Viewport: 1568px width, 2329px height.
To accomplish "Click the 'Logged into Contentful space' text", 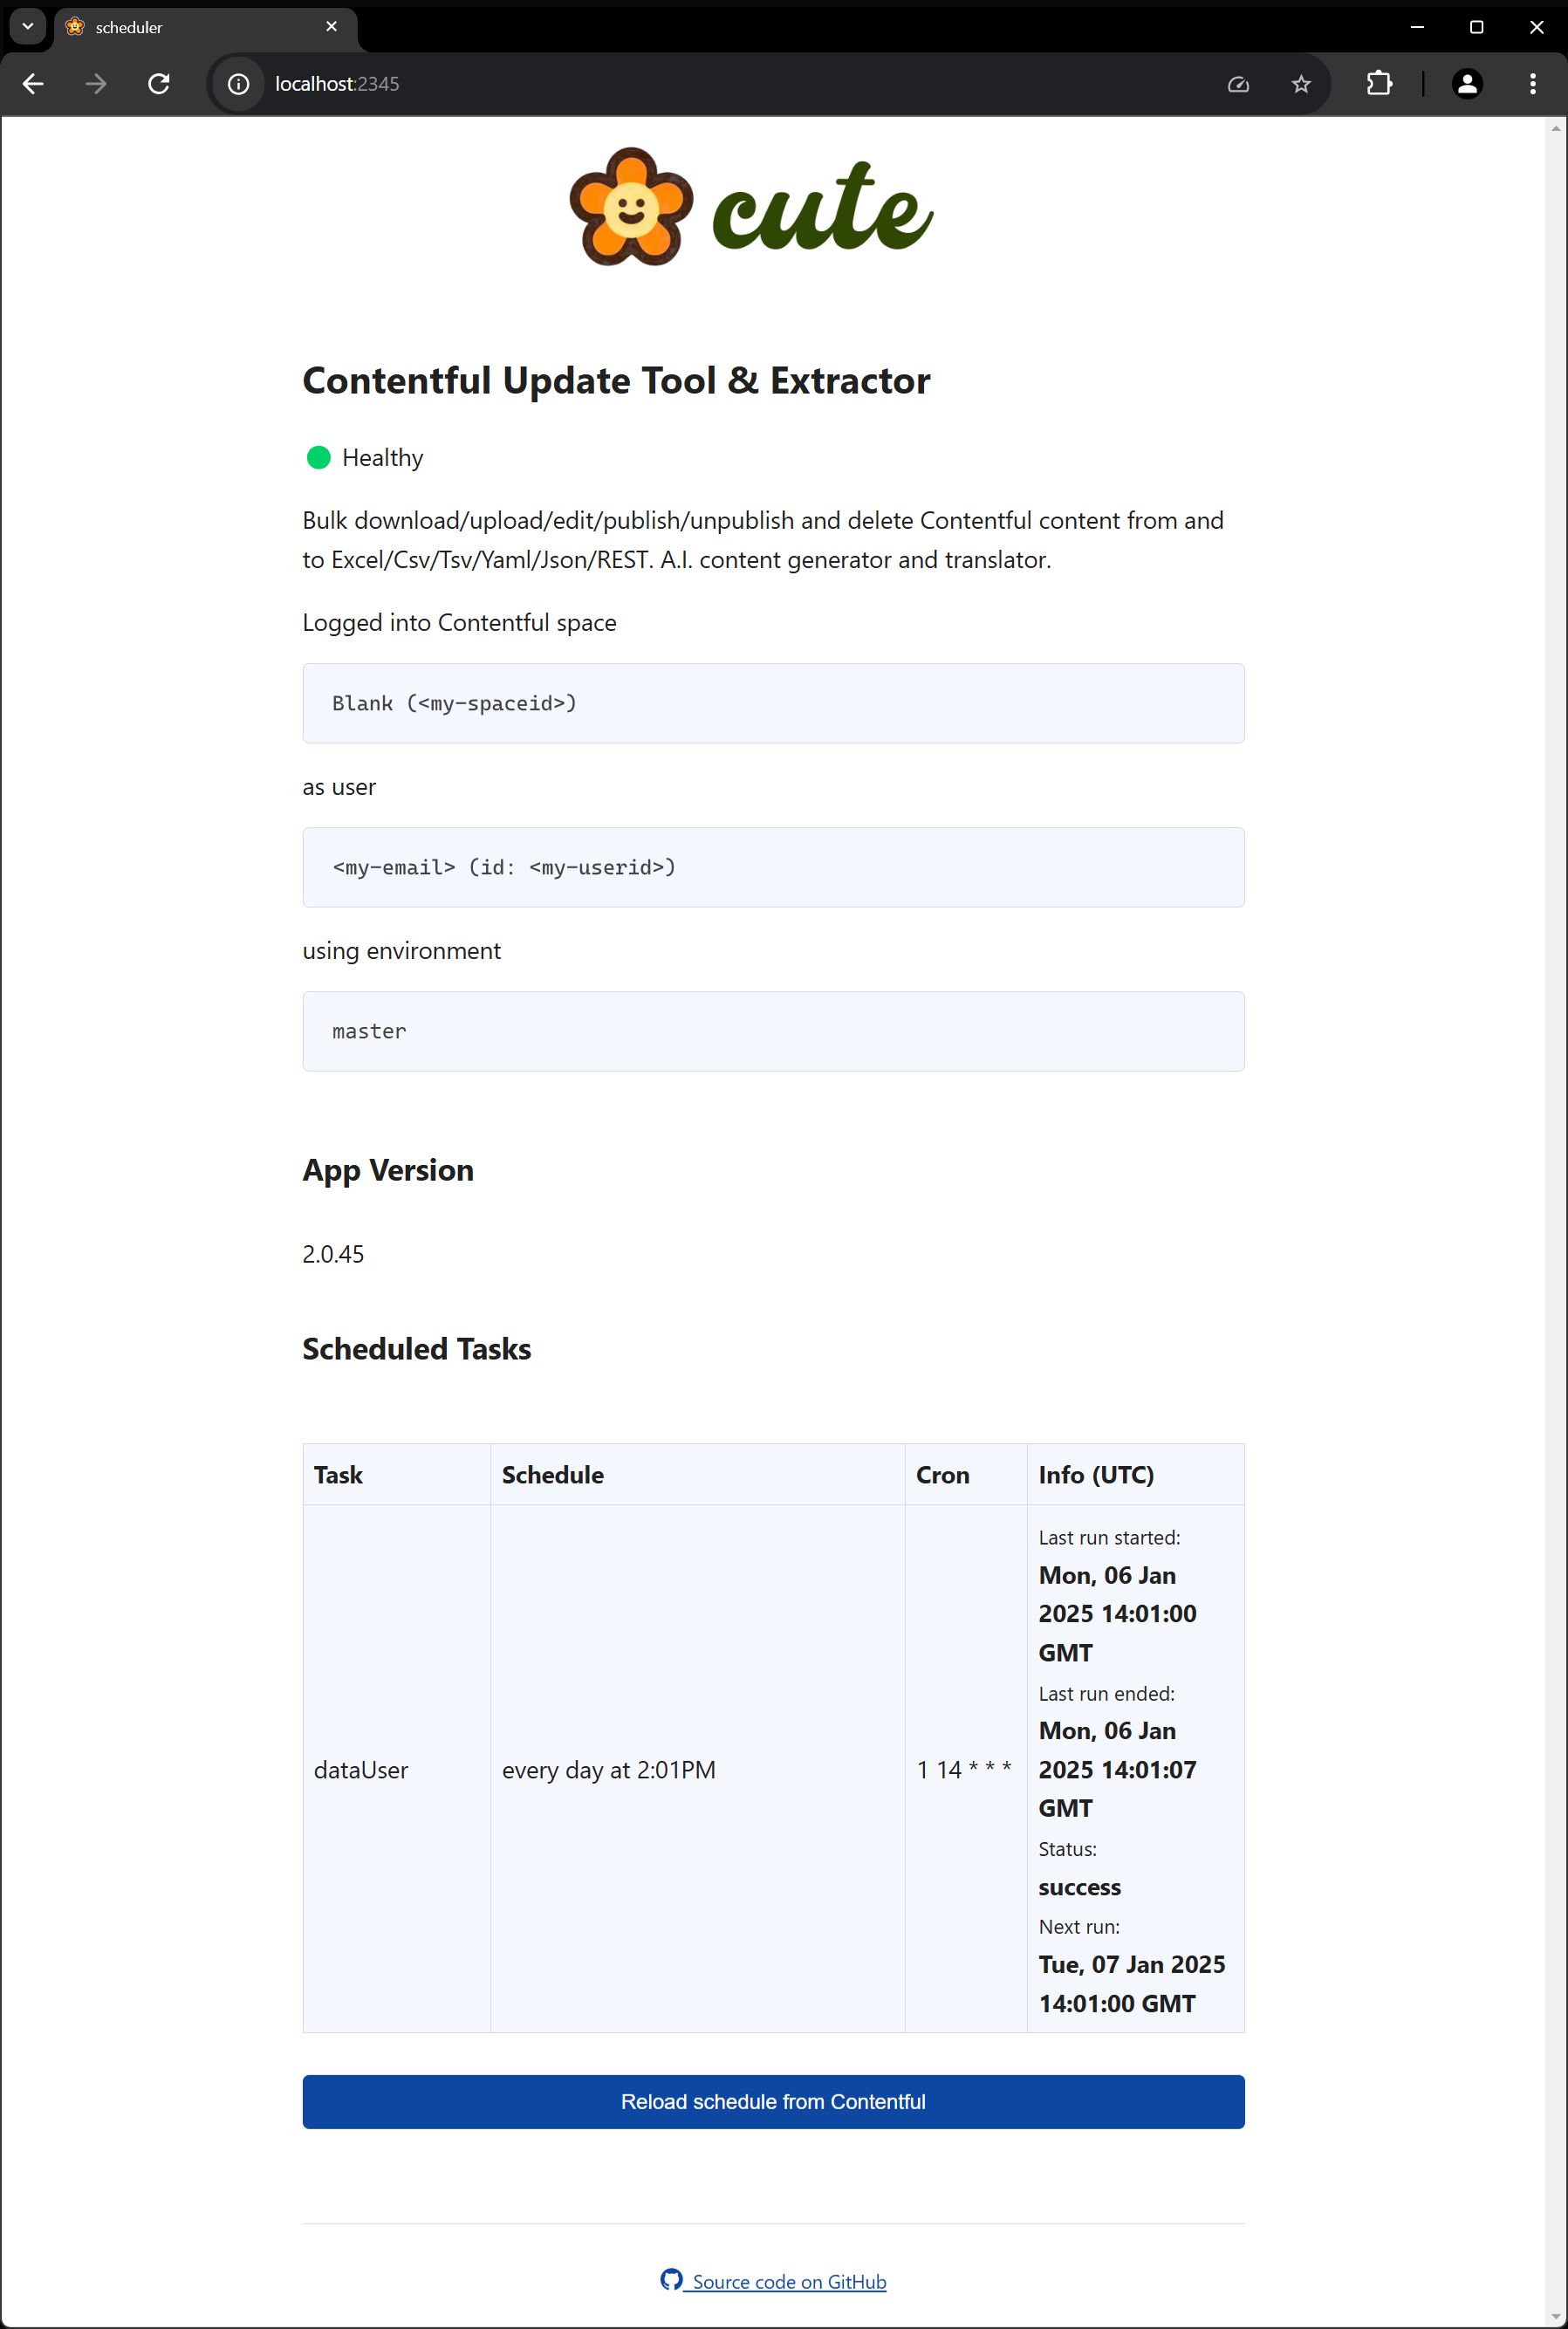I will (459, 622).
